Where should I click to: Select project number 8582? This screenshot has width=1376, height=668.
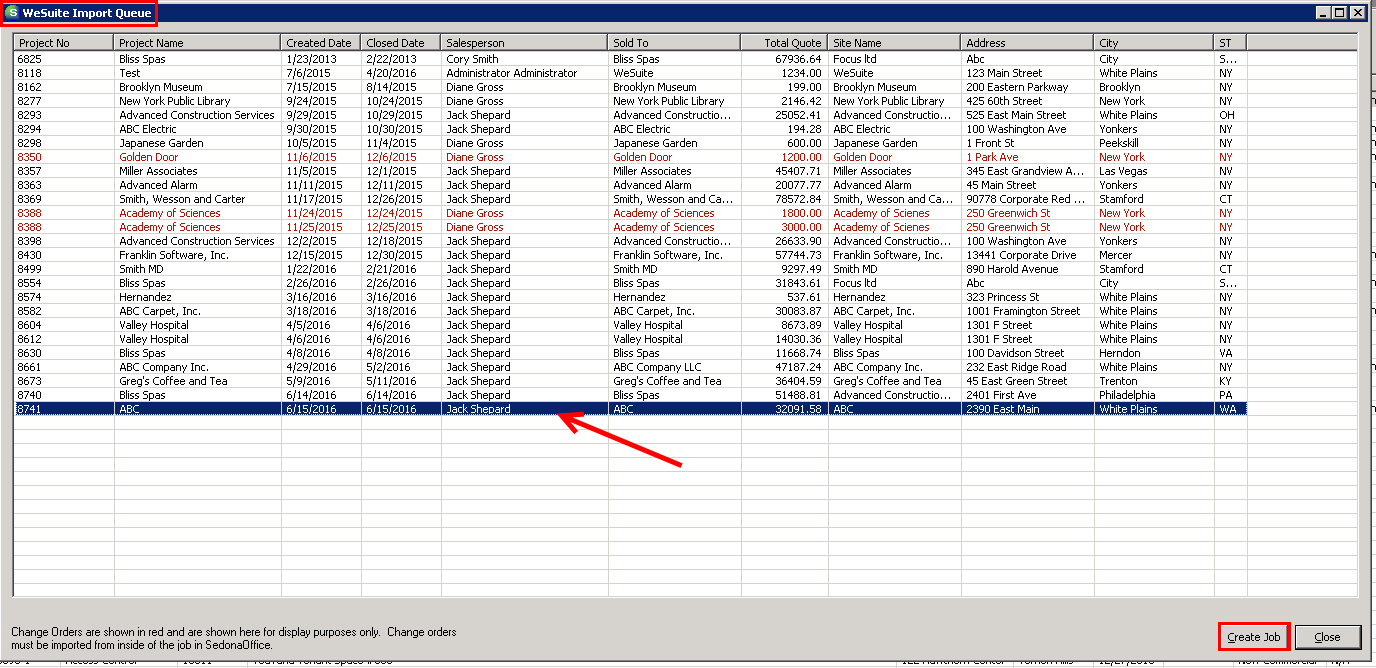tap(30, 311)
